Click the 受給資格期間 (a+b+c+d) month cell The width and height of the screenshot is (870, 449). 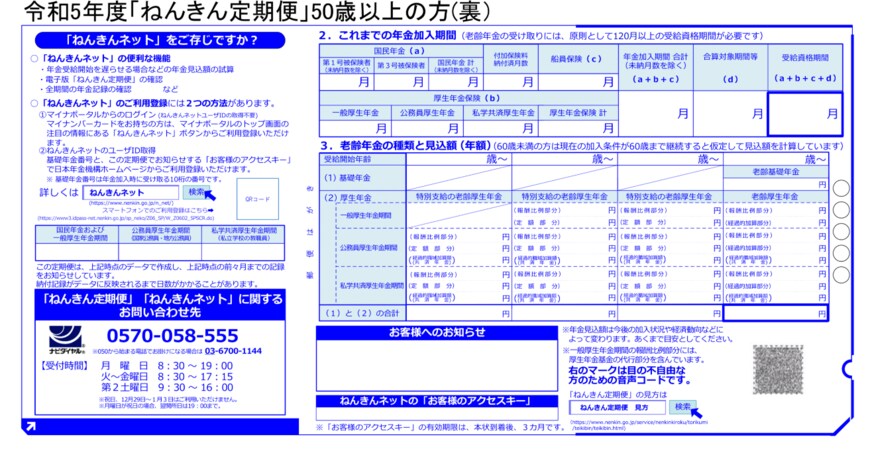point(804,114)
